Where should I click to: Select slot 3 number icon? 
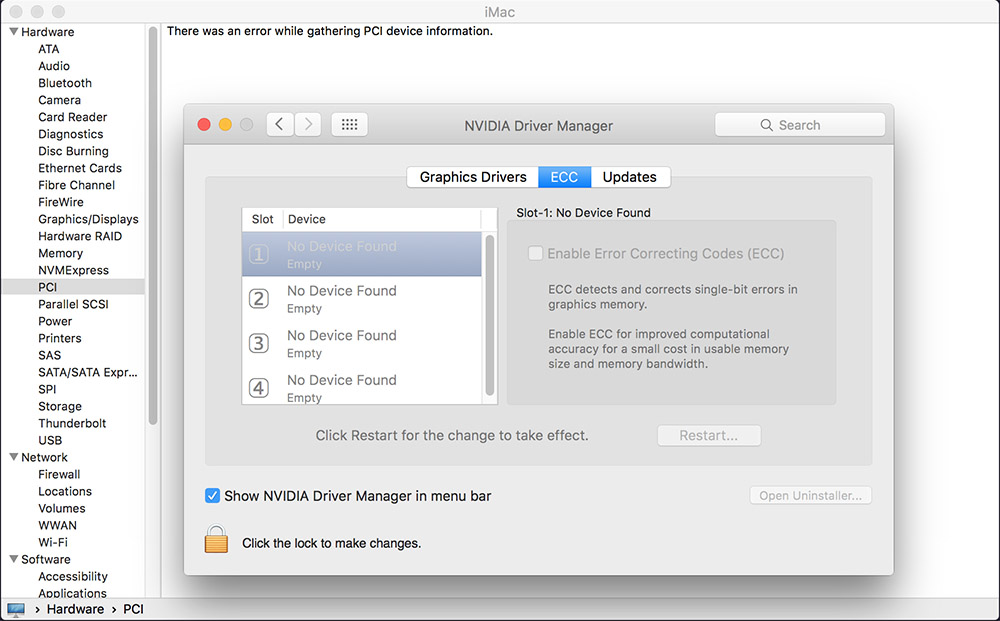[x=258, y=344]
